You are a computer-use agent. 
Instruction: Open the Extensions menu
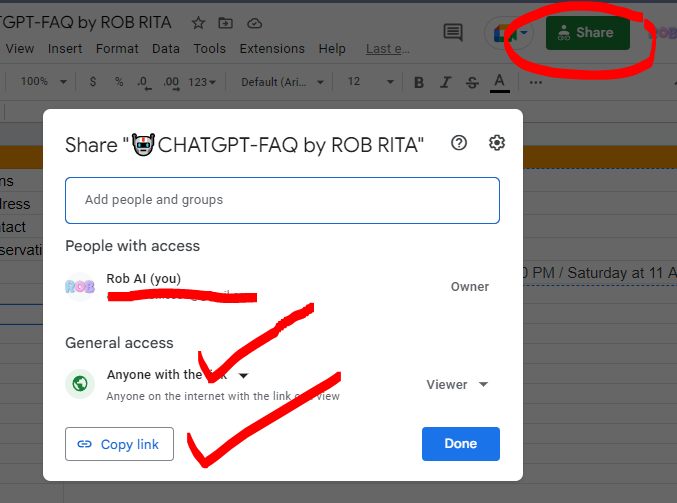[x=272, y=49]
